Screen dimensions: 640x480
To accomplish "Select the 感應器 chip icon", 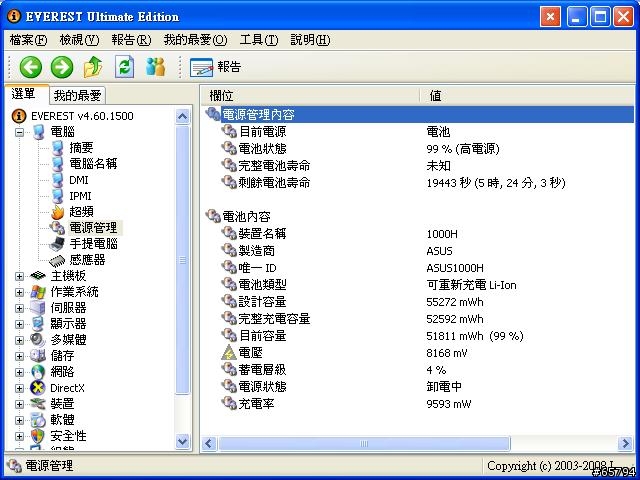I will (x=57, y=260).
